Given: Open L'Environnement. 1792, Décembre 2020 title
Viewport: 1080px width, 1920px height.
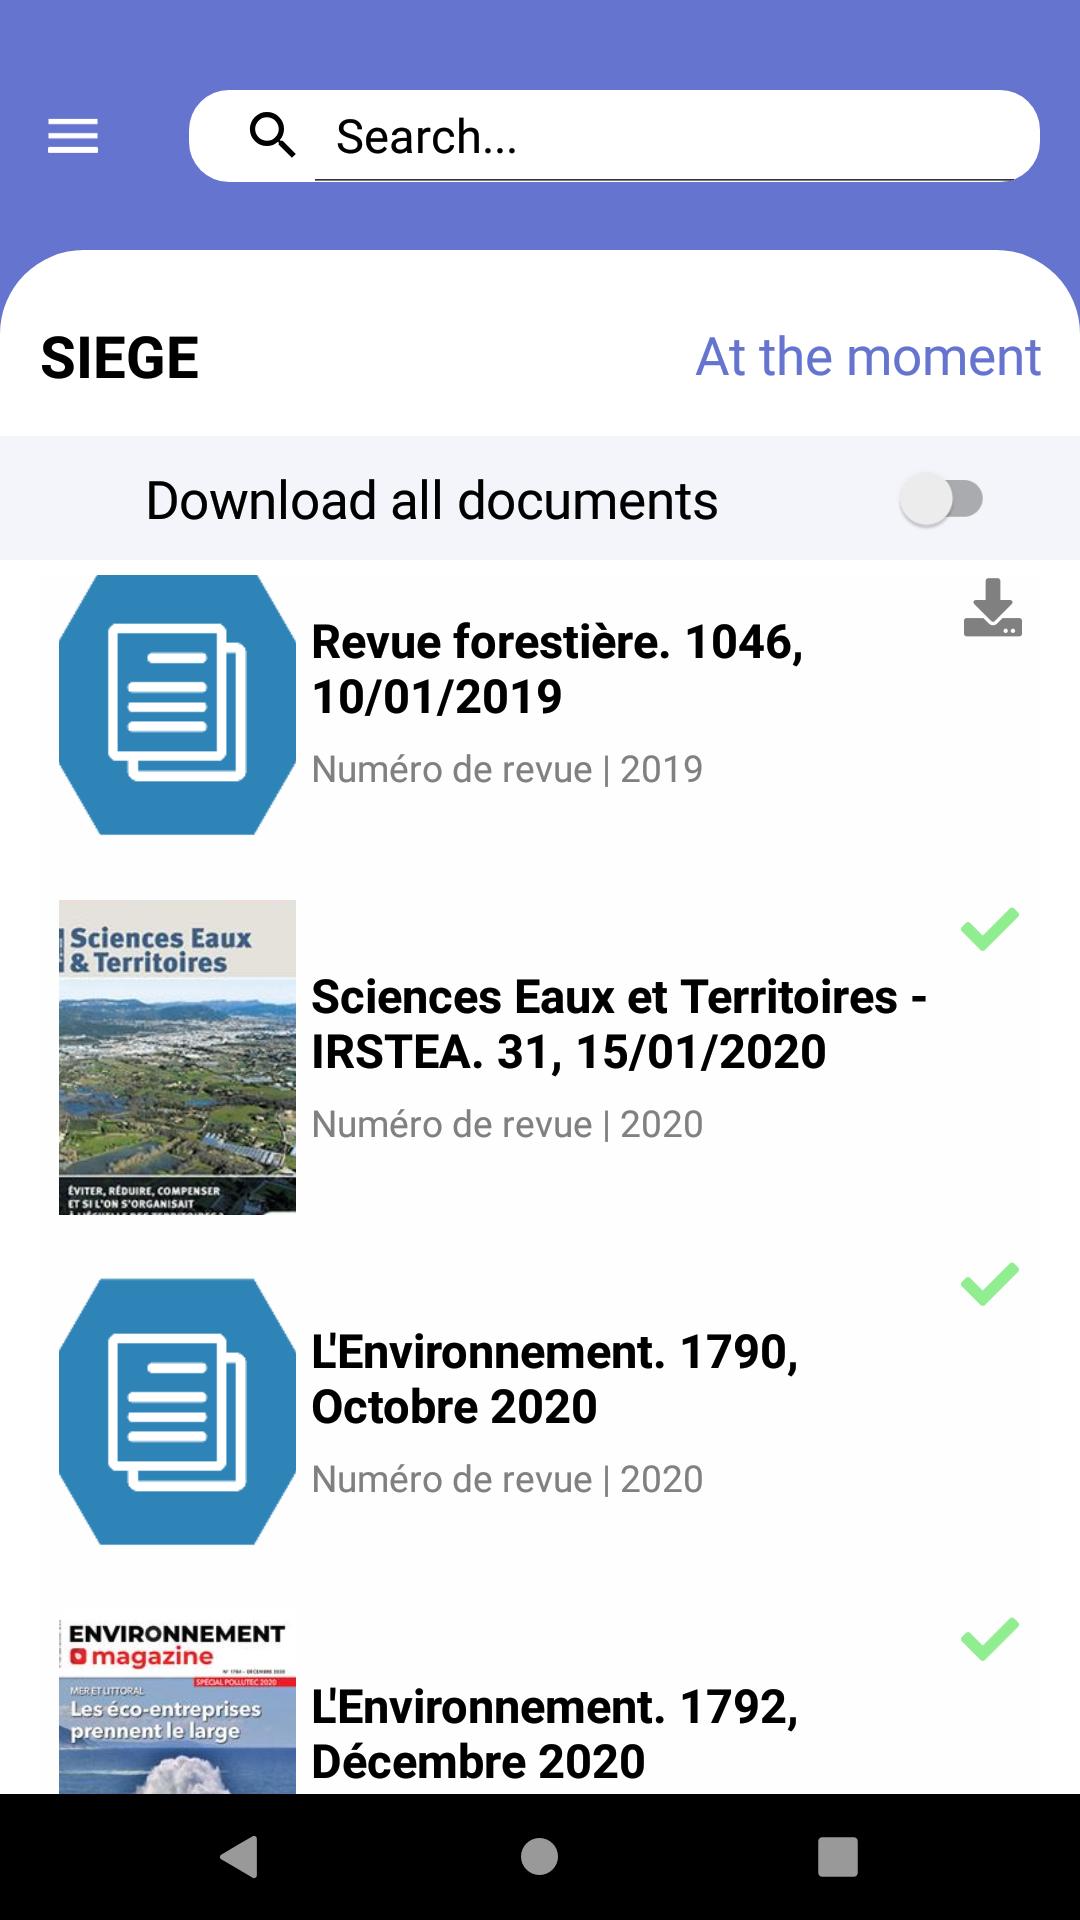Looking at the screenshot, I should [555, 1734].
